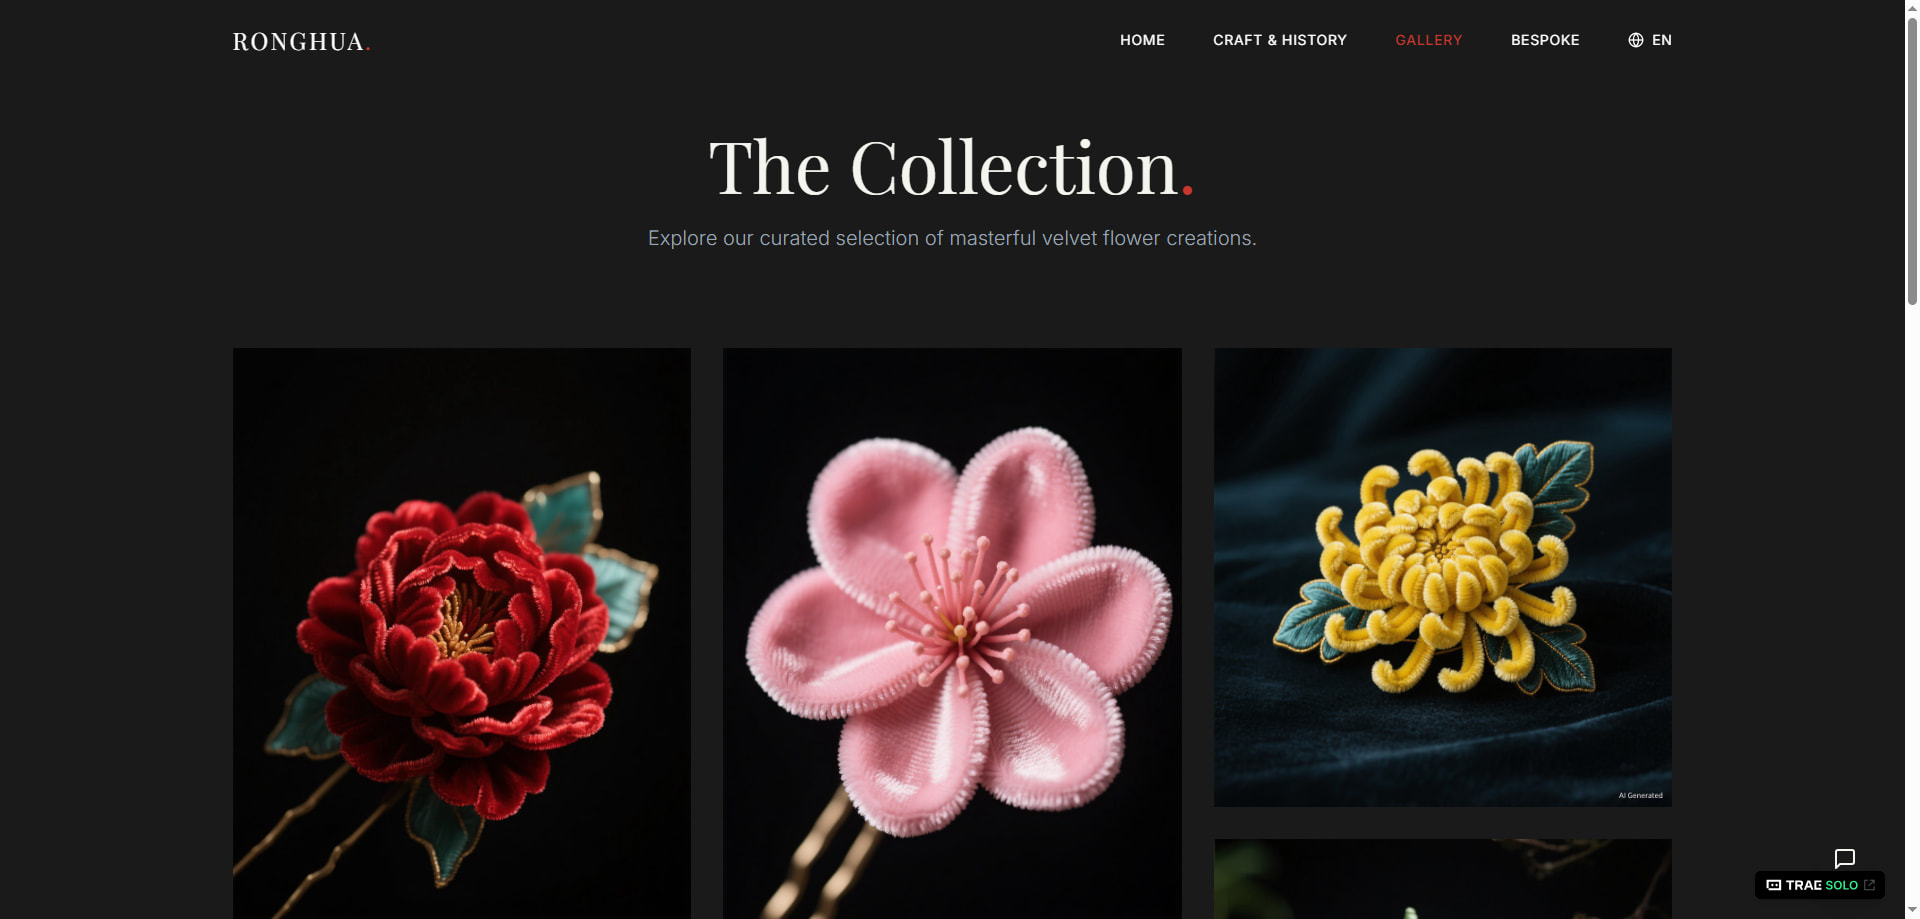The width and height of the screenshot is (1920, 919).
Task: Click the external link arrow icon
Action: pos(1869,885)
